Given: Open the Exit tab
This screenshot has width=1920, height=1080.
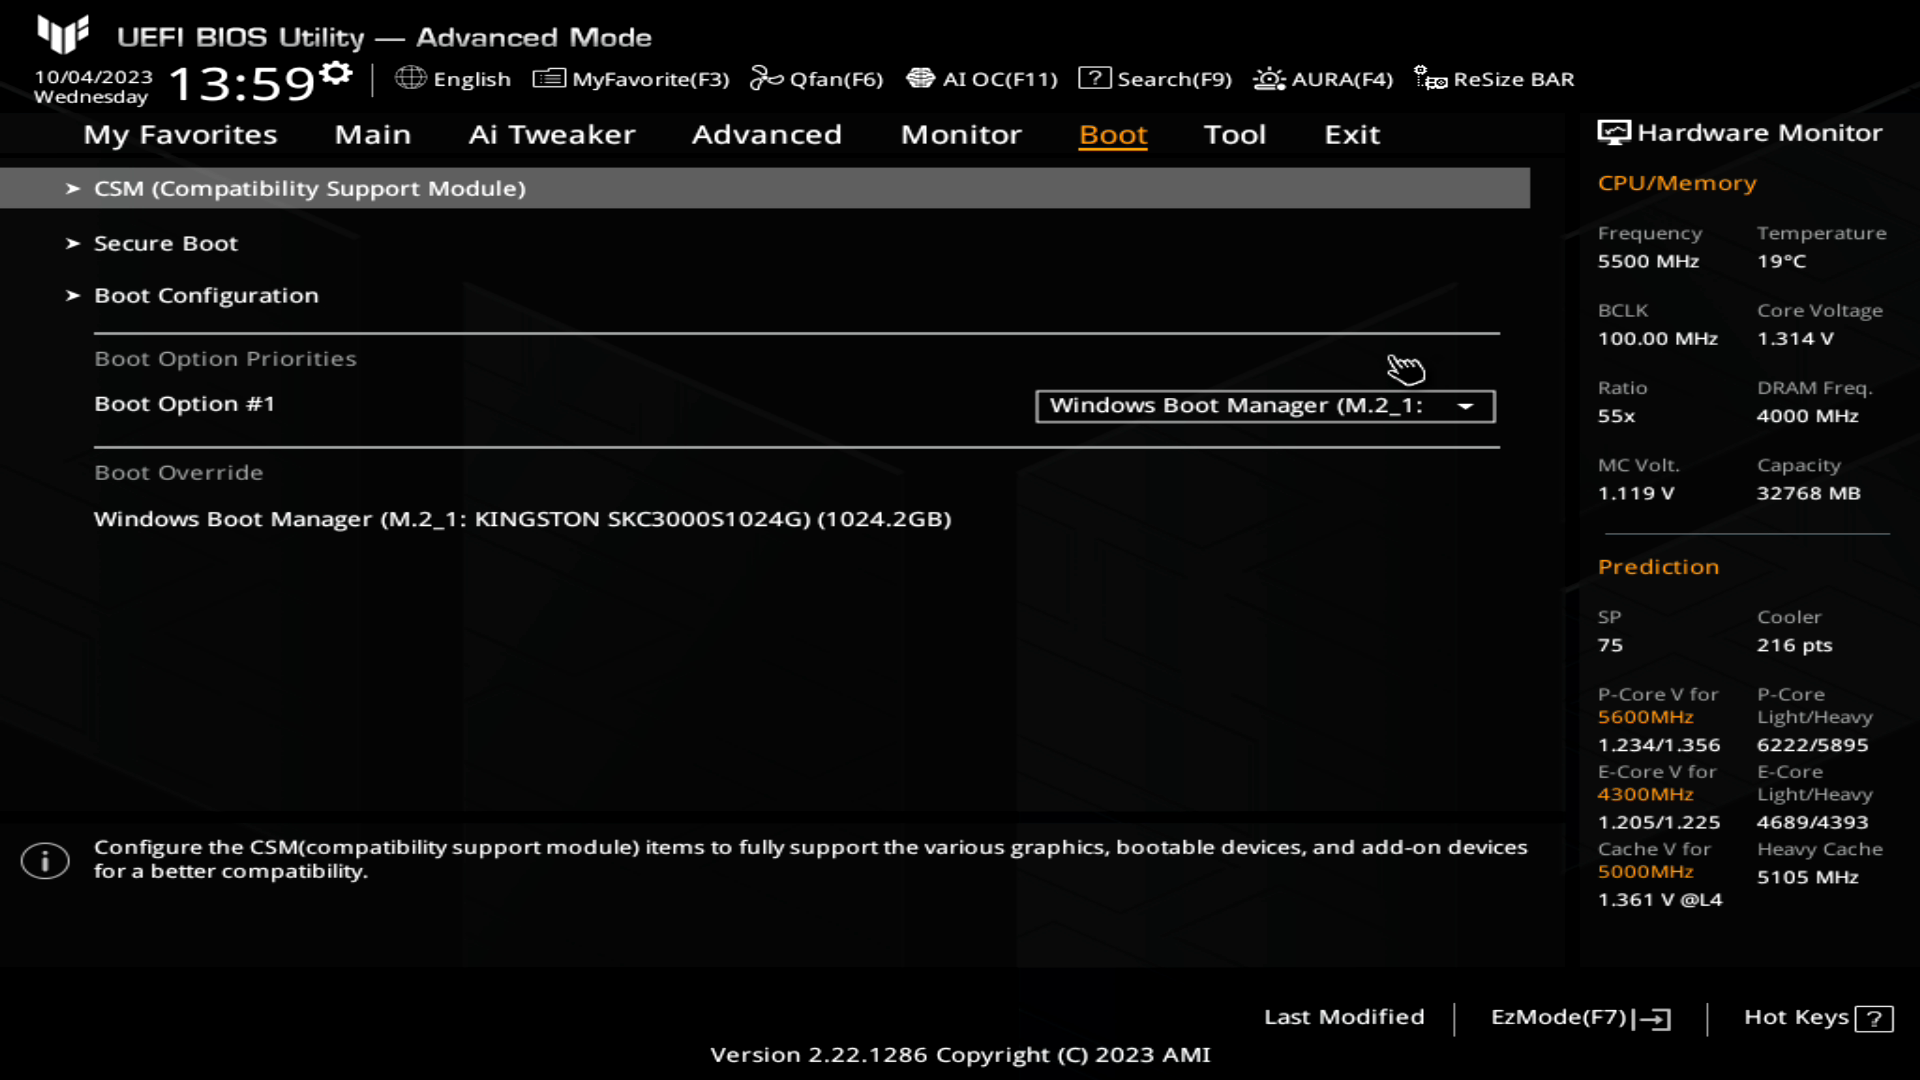Looking at the screenshot, I should [x=1352, y=134].
